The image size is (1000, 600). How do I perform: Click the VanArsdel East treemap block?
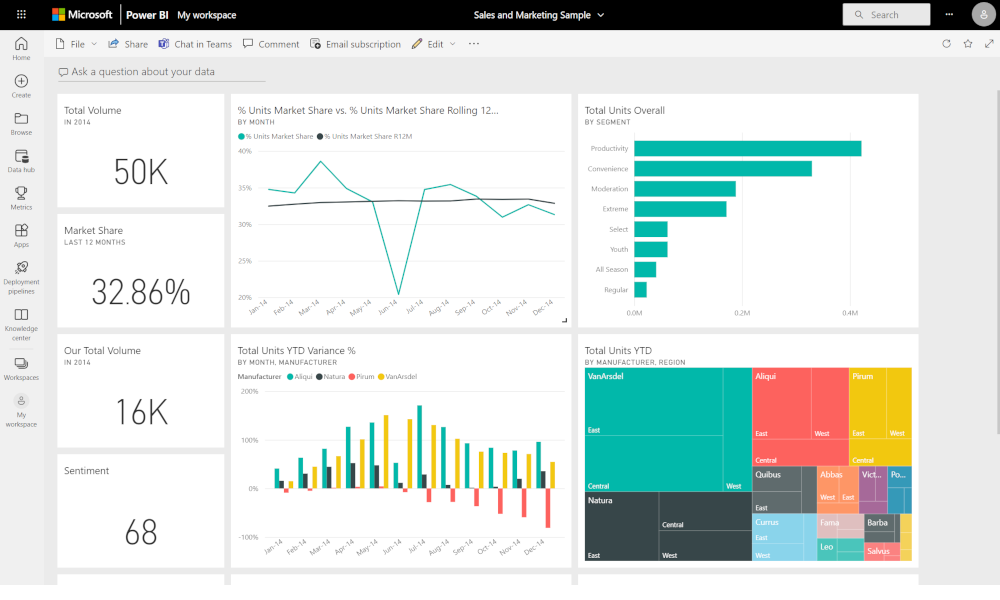654,402
